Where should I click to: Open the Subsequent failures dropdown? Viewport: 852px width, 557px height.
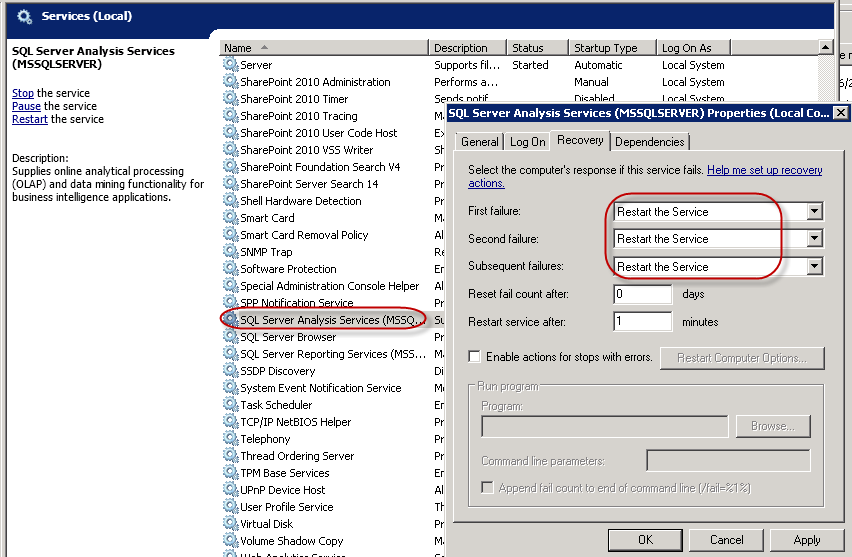point(814,266)
